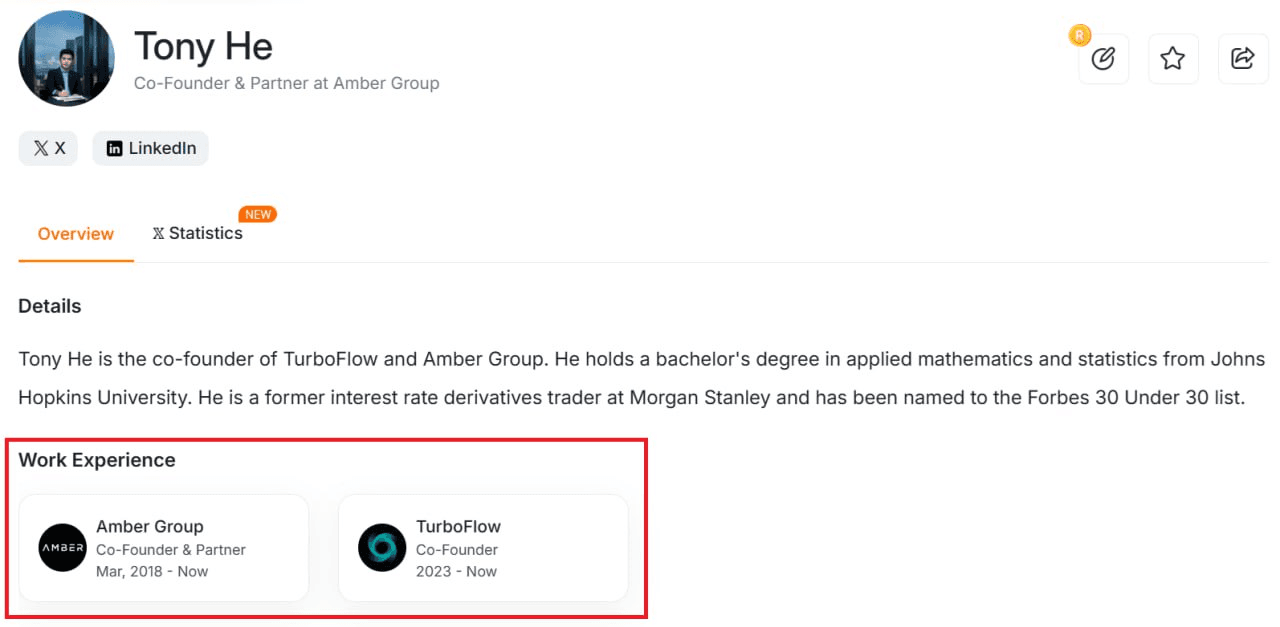Open the Amber Group work experience card
This screenshot has height=627, width=1280.
(x=164, y=548)
